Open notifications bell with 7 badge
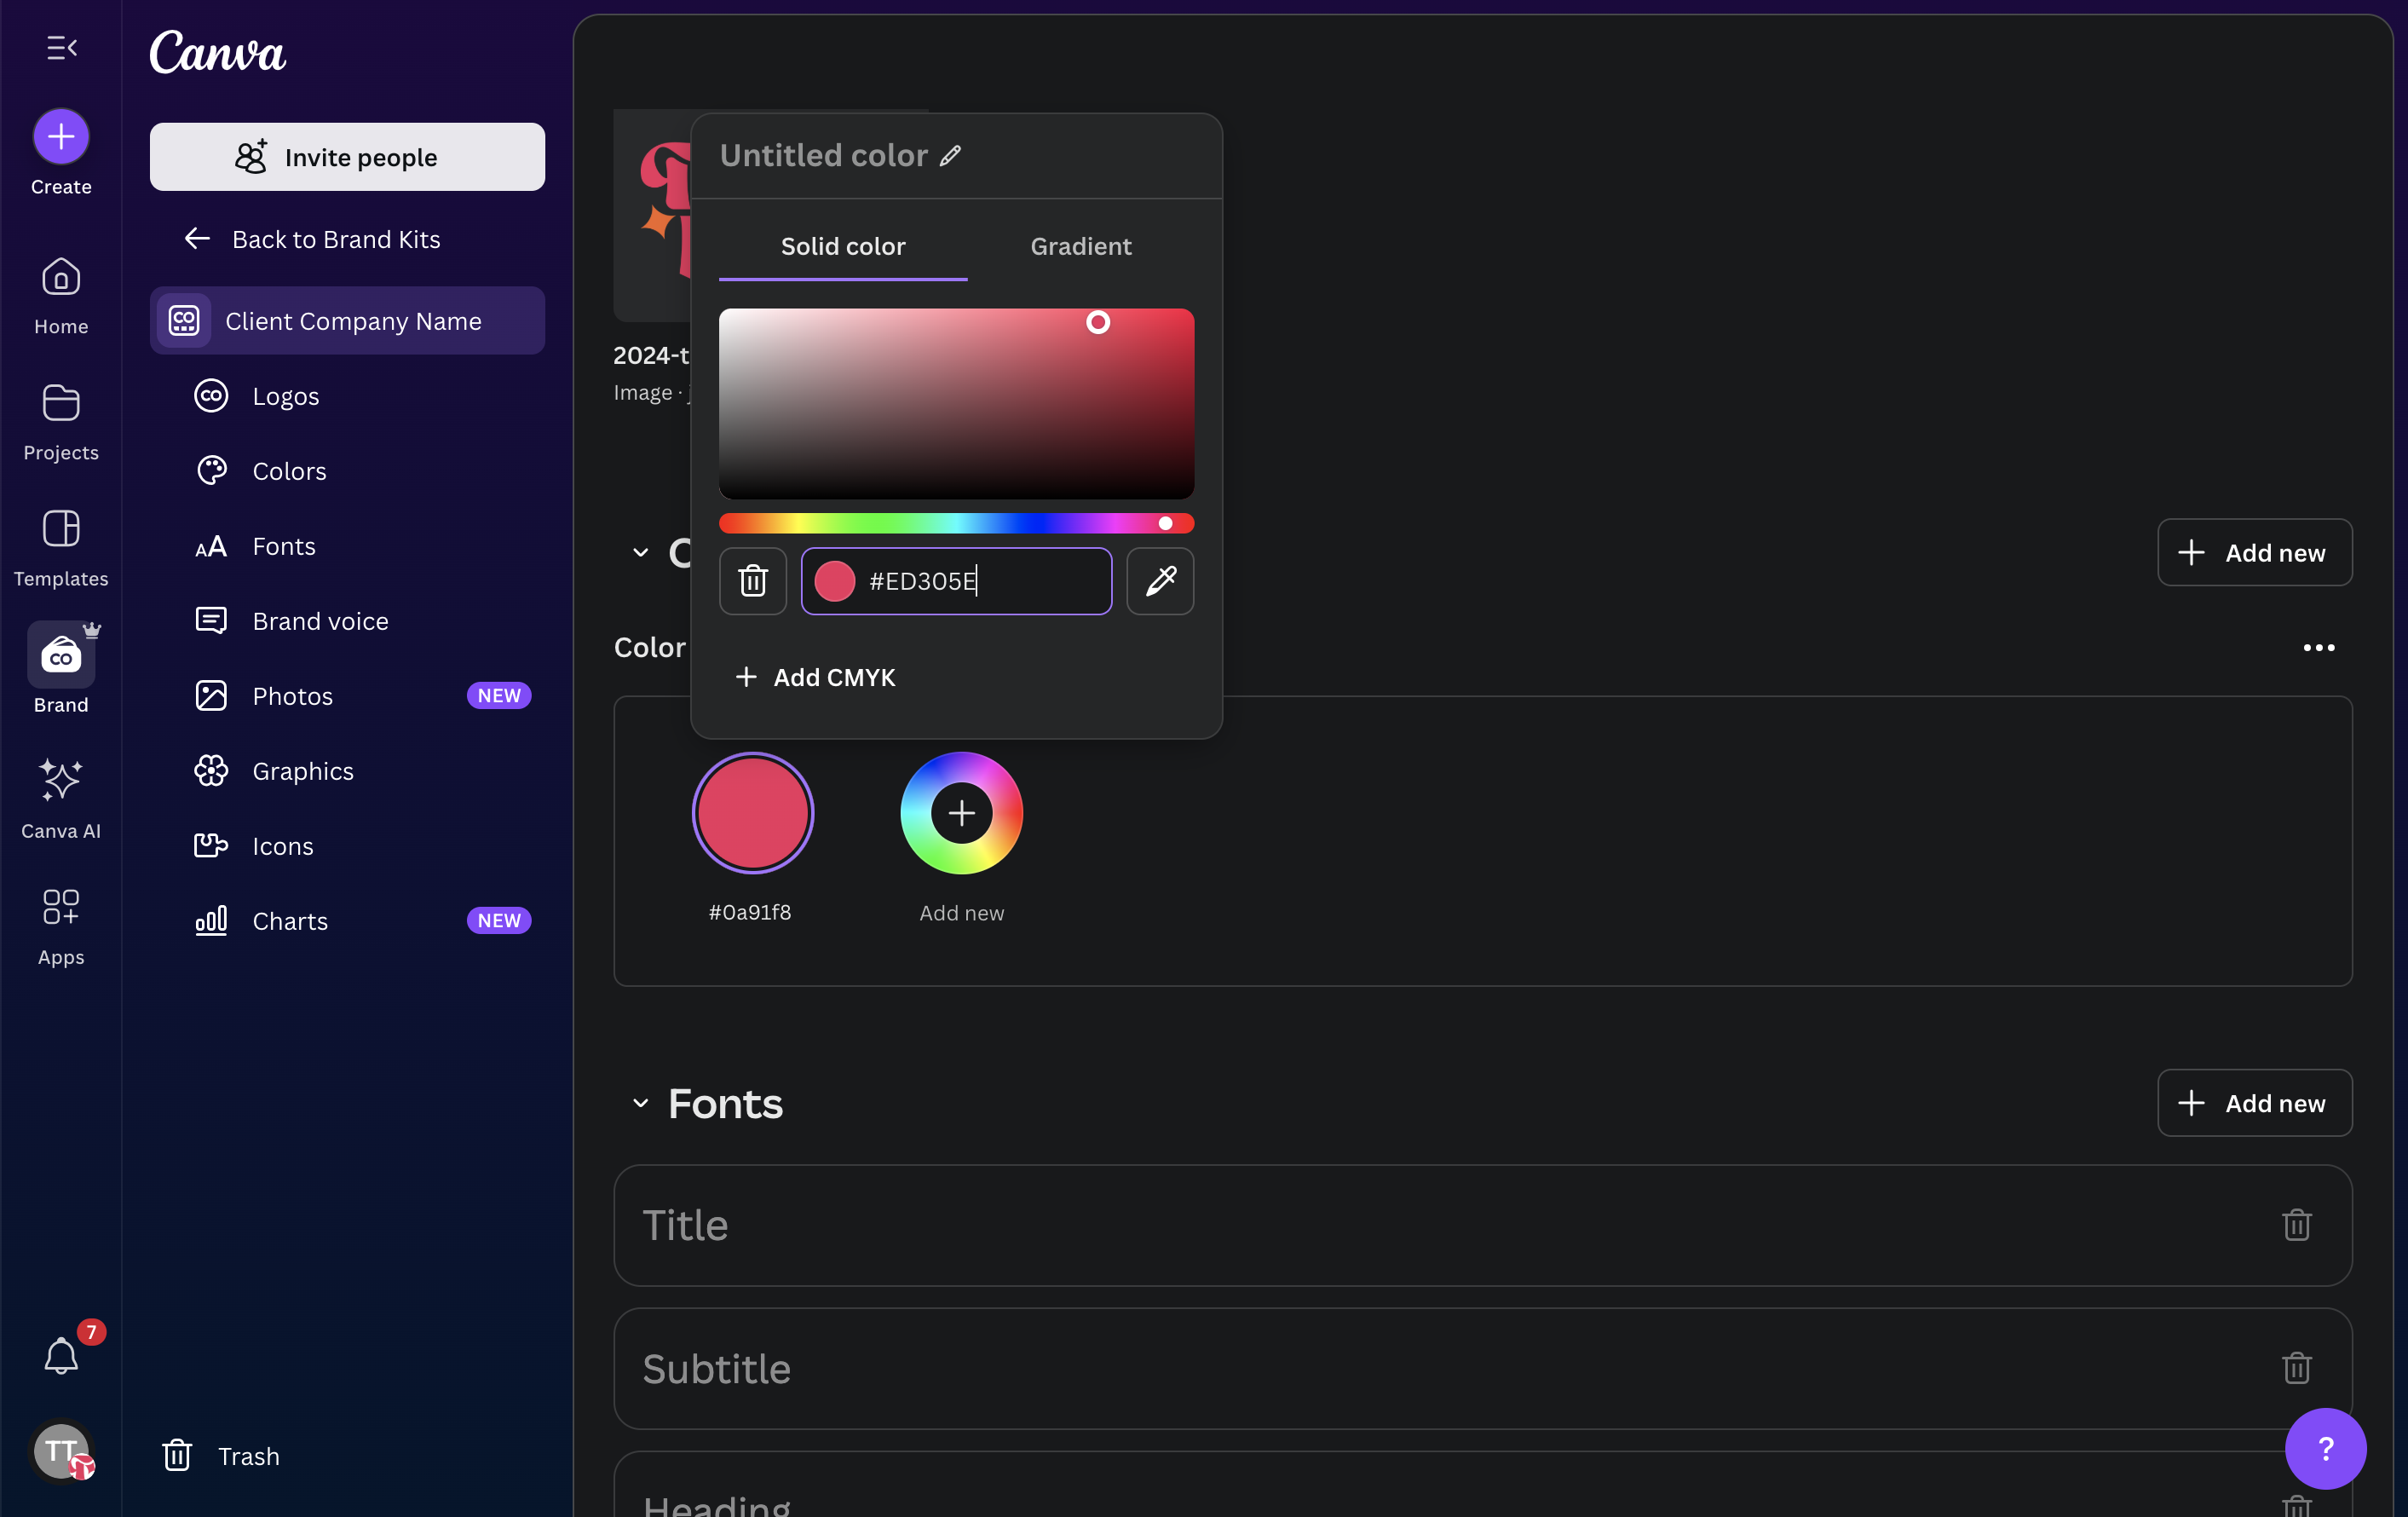This screenshot has height=1517, width=2408. pyautogui.click(x=61, y=1355)
